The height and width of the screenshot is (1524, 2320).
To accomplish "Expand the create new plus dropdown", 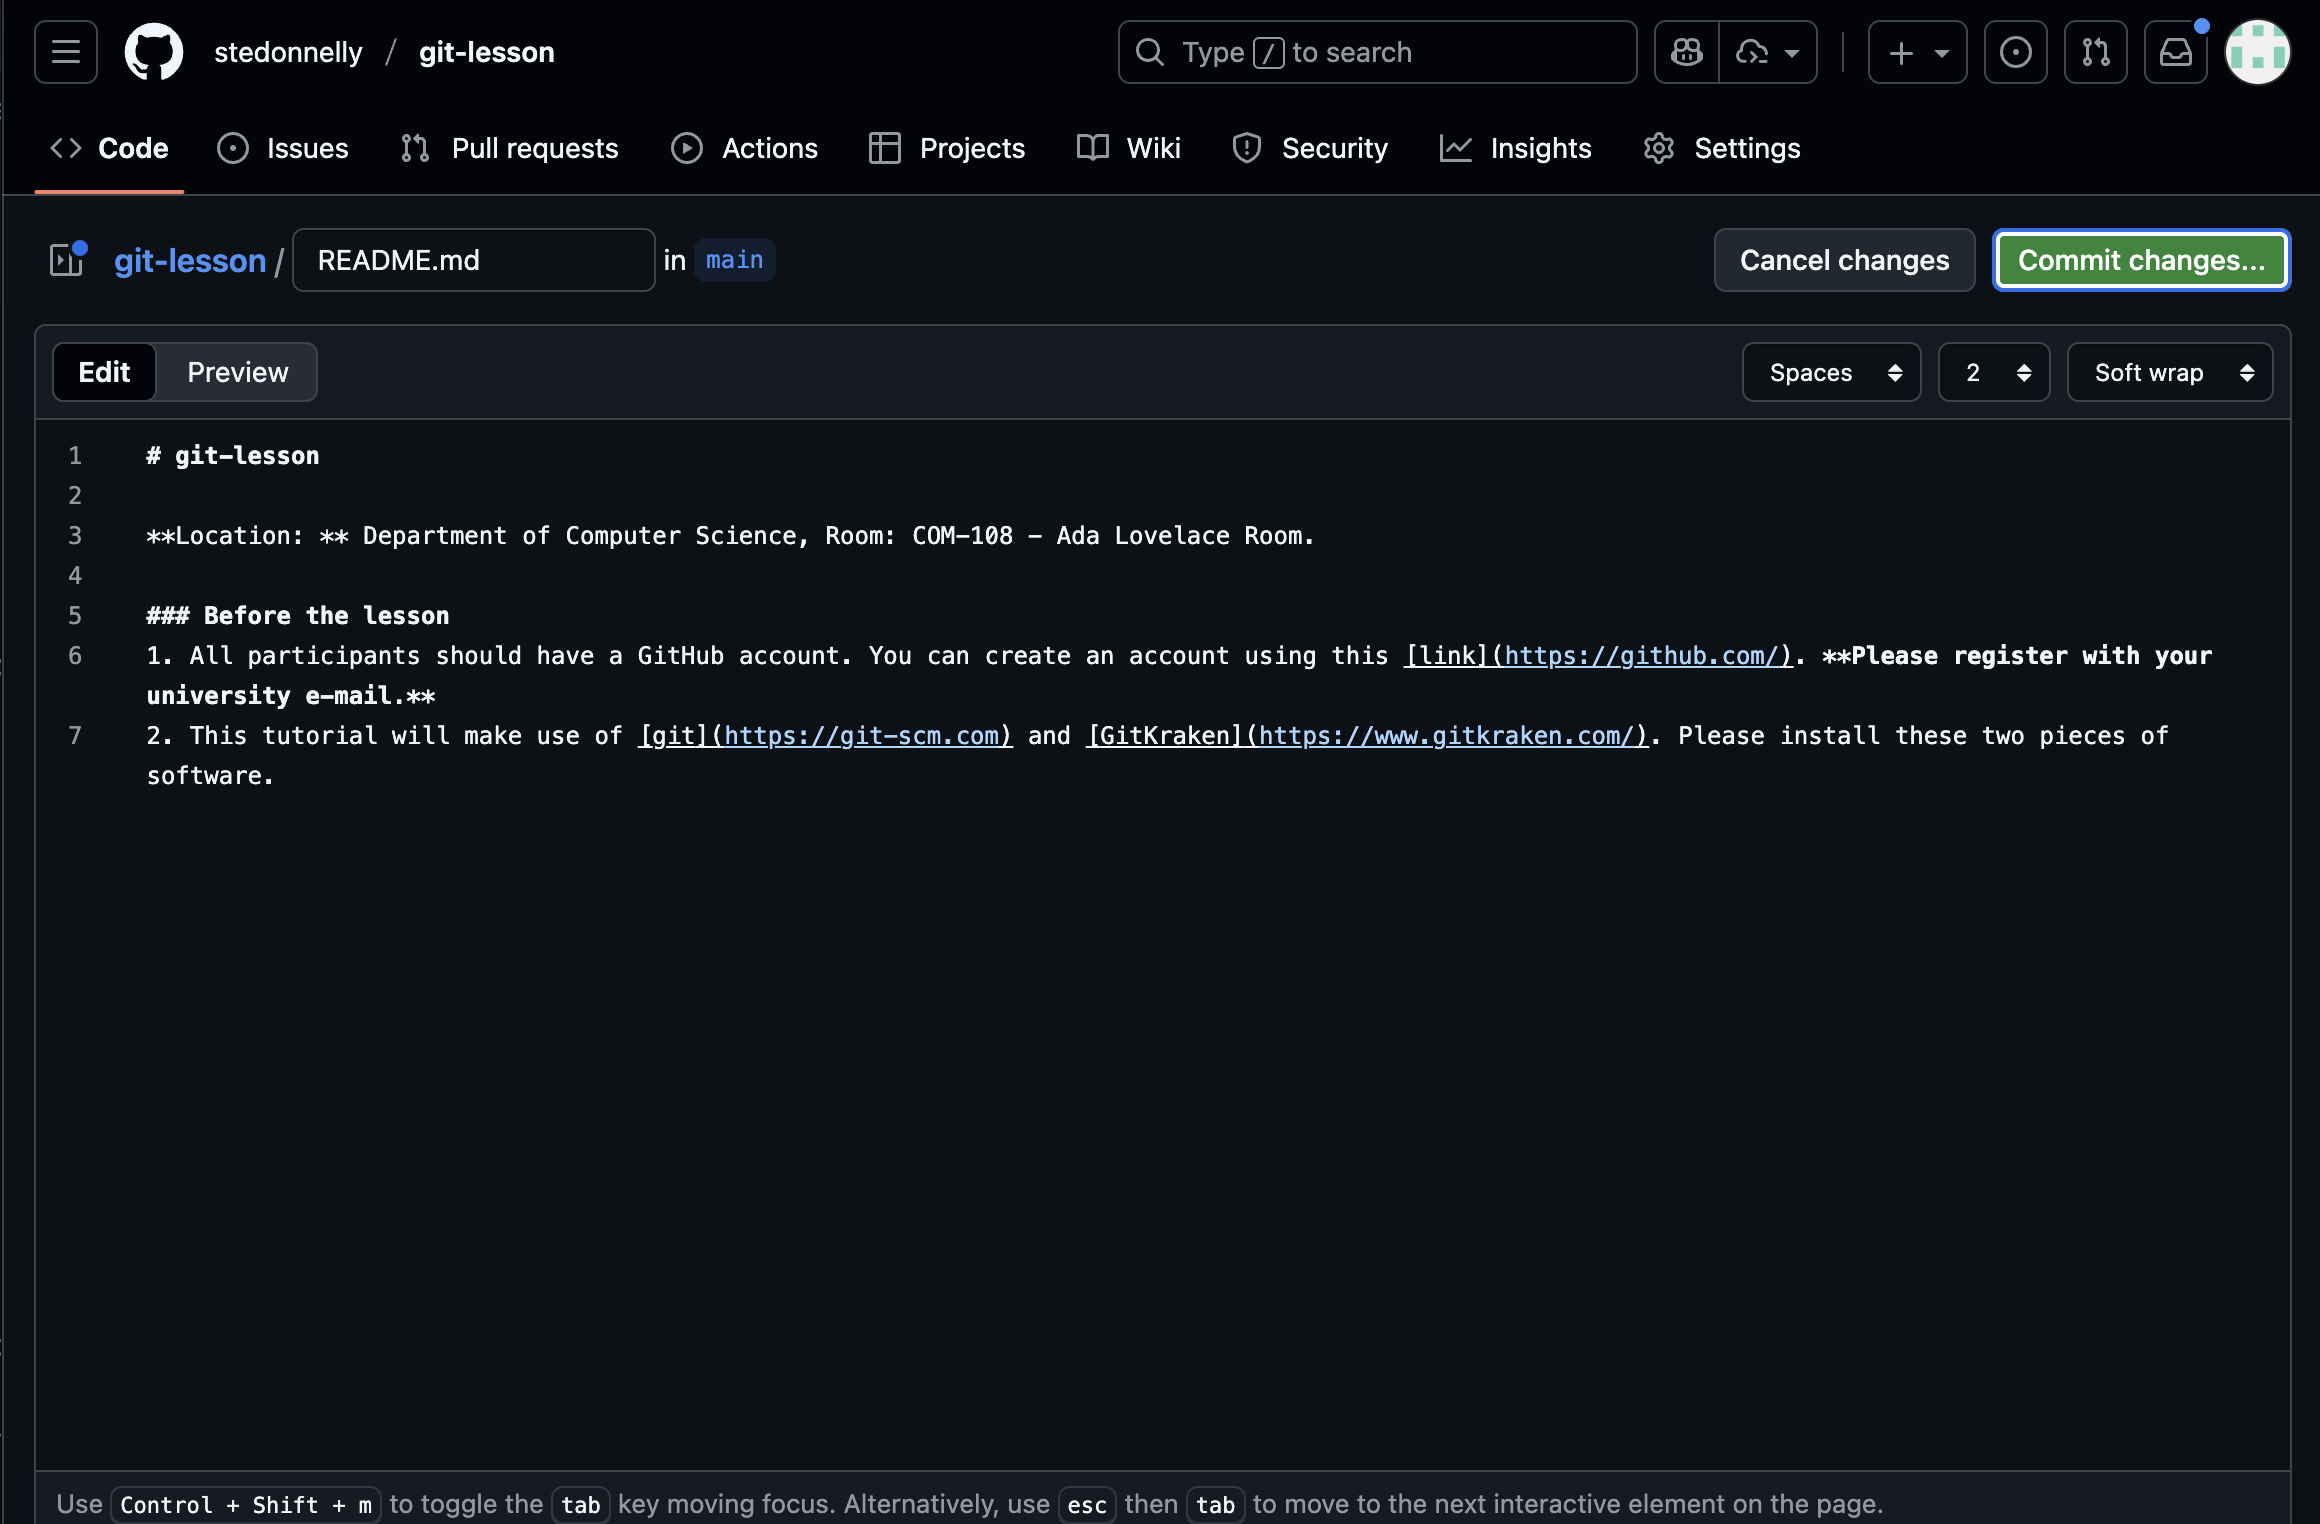I will pos(1917,52).
